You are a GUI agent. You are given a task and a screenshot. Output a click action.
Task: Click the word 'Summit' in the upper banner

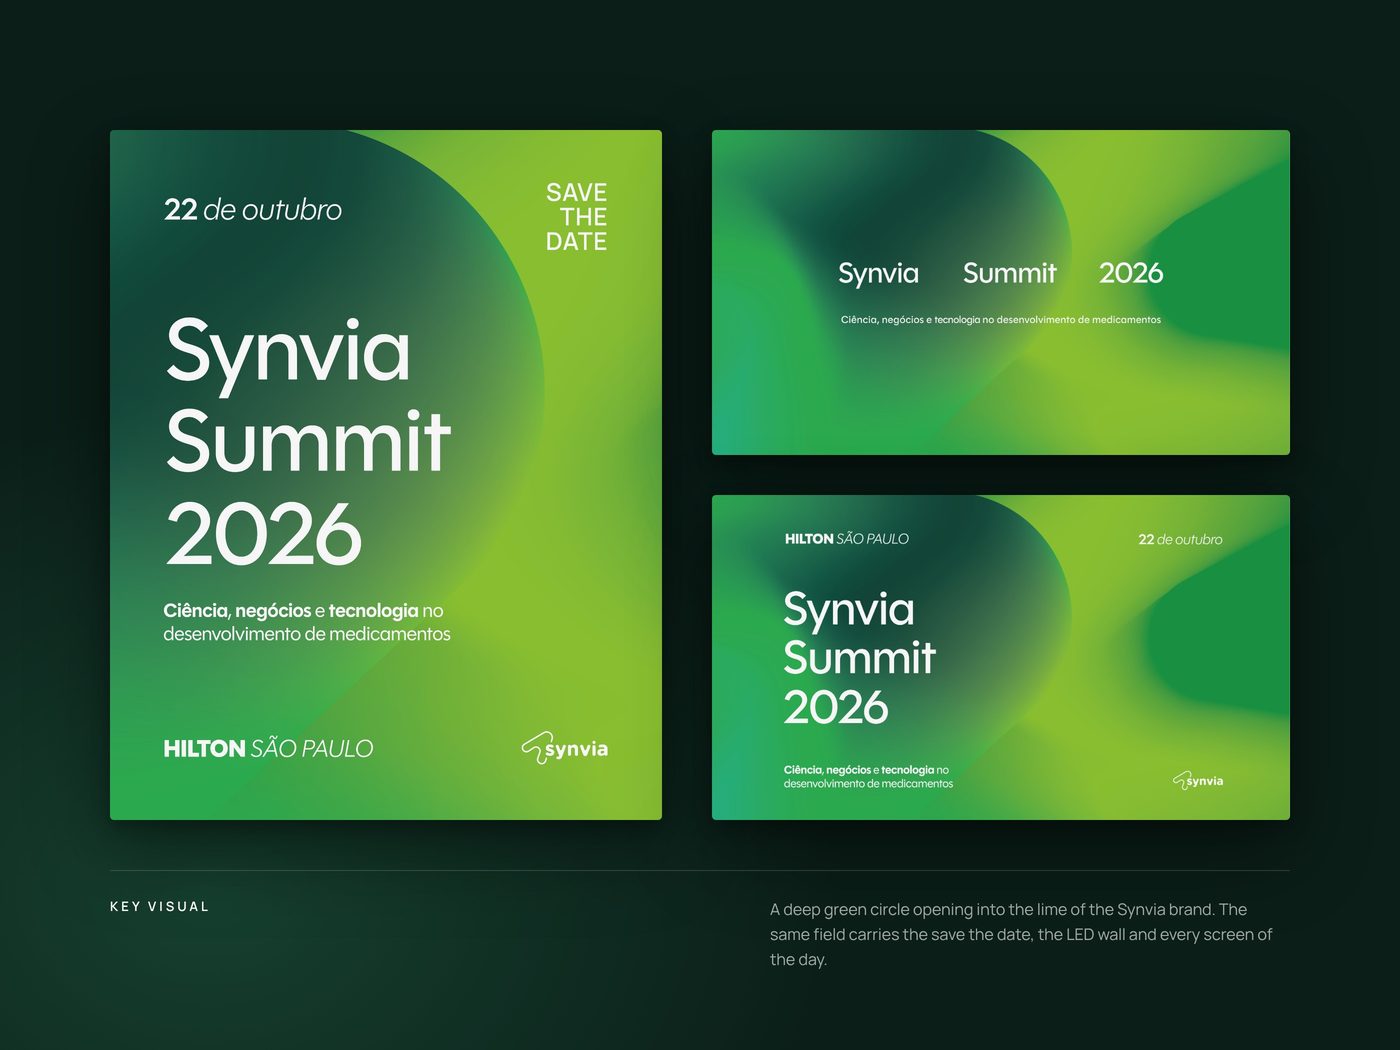coord(1009,273)
